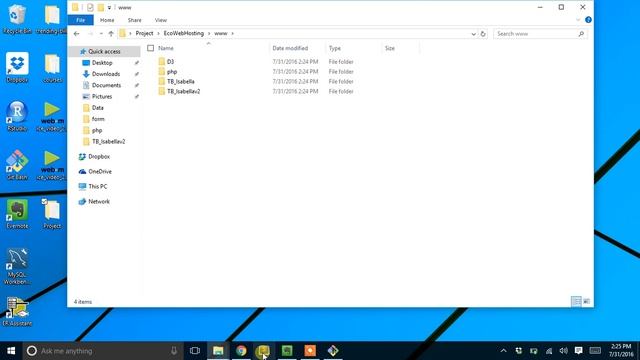Click the search magnifier in Explorer
The width and height of the screenshot is (640, 360).
(581, 34)
